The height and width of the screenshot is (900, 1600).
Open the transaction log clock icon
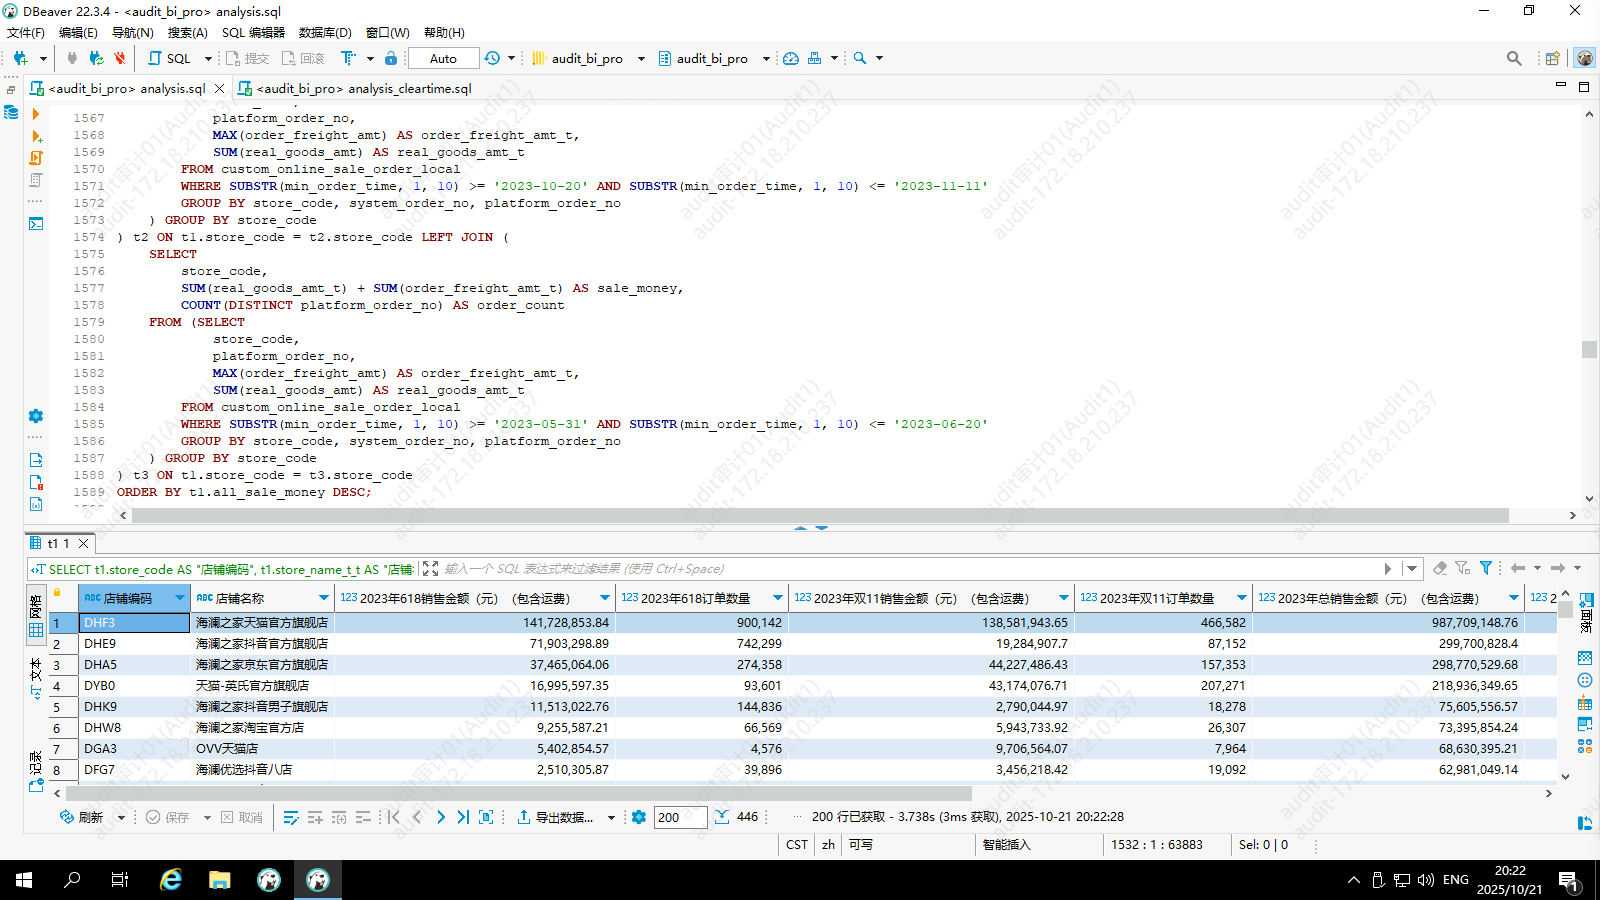coord(492,58)
